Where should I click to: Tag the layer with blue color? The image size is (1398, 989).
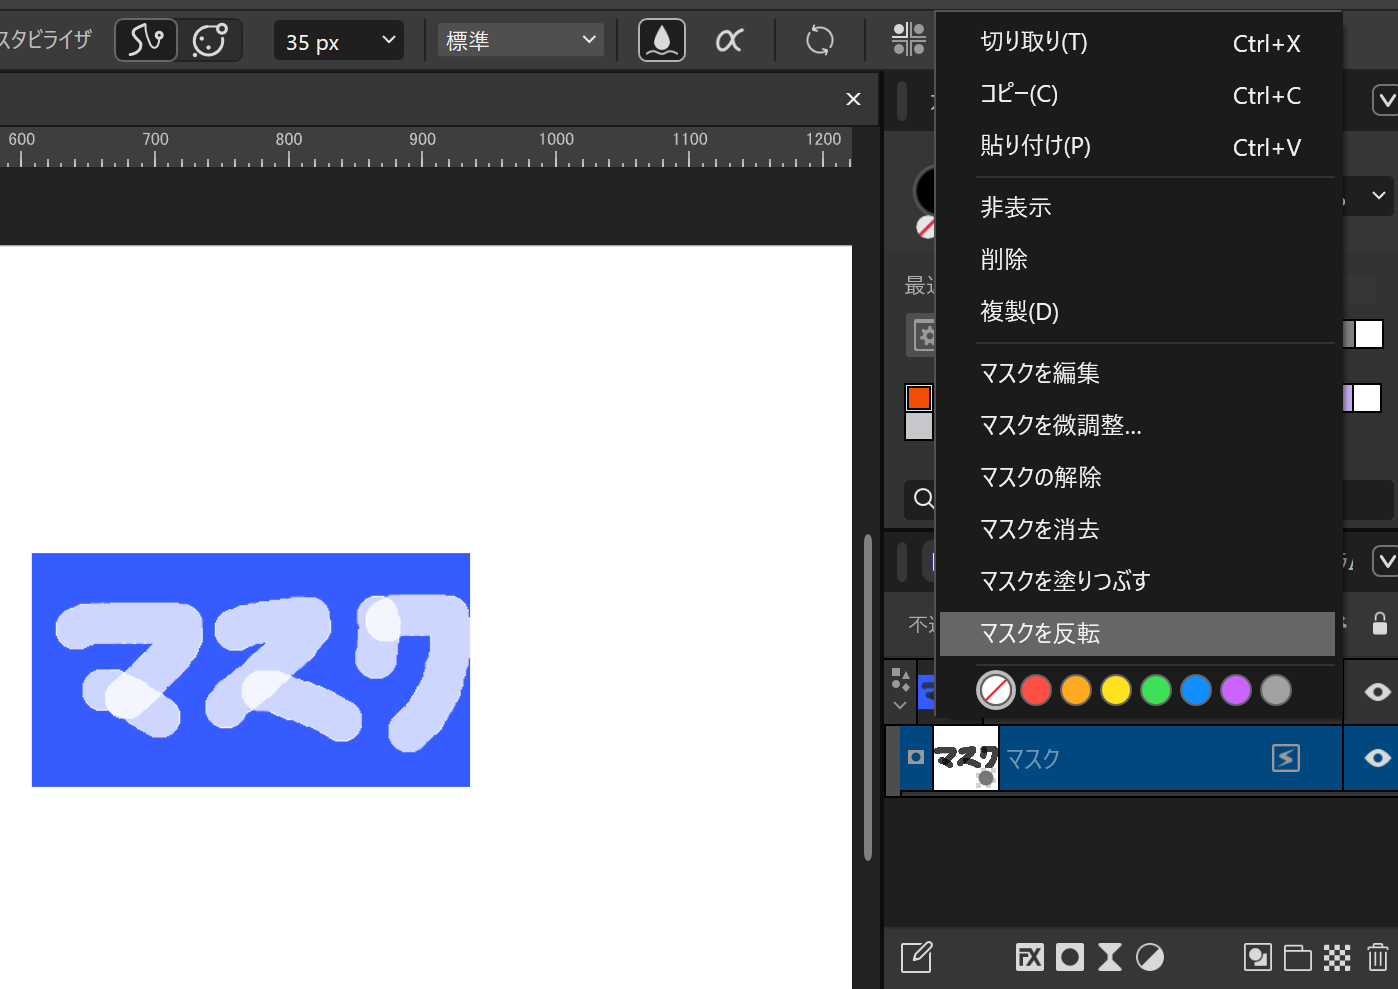[1196, 690]
